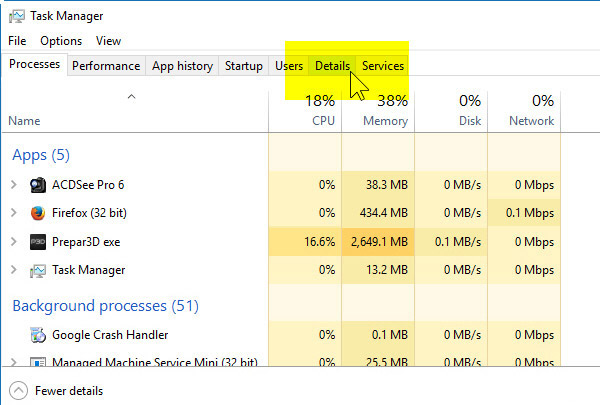Screen dimensions: 600x405
Task: Expand the Prepar3D exe process group
Action: [x=13, y=242]
